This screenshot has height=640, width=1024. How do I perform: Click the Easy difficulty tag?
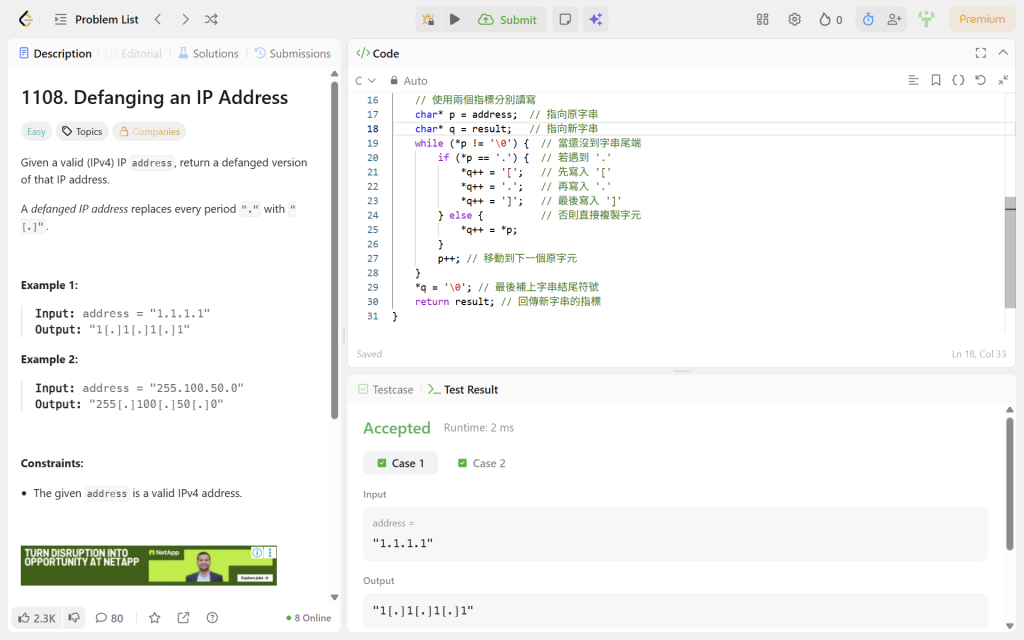37,131
